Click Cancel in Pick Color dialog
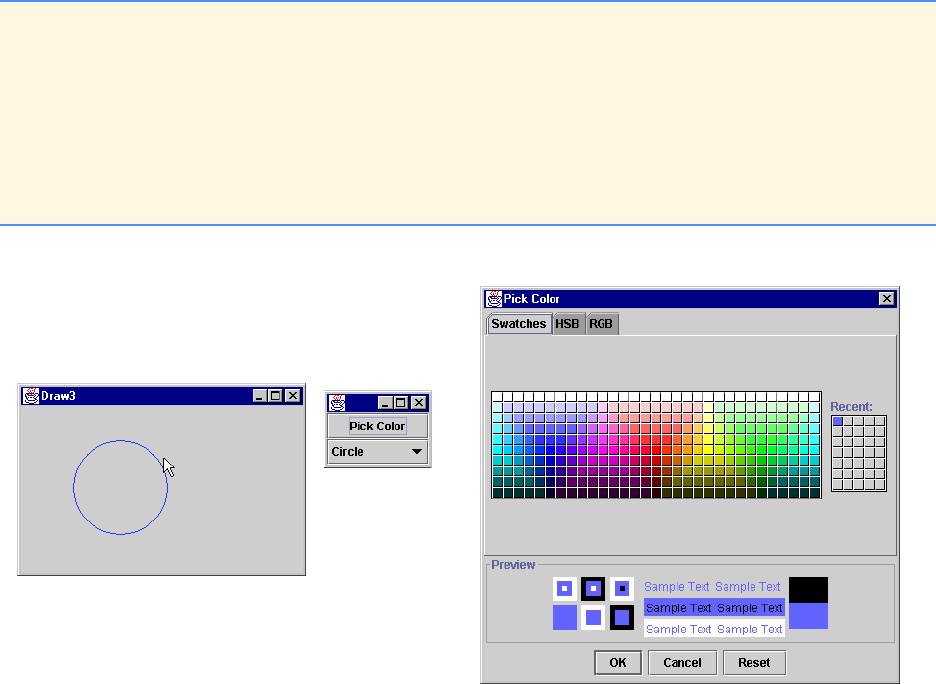 click(x=682, y=663)
